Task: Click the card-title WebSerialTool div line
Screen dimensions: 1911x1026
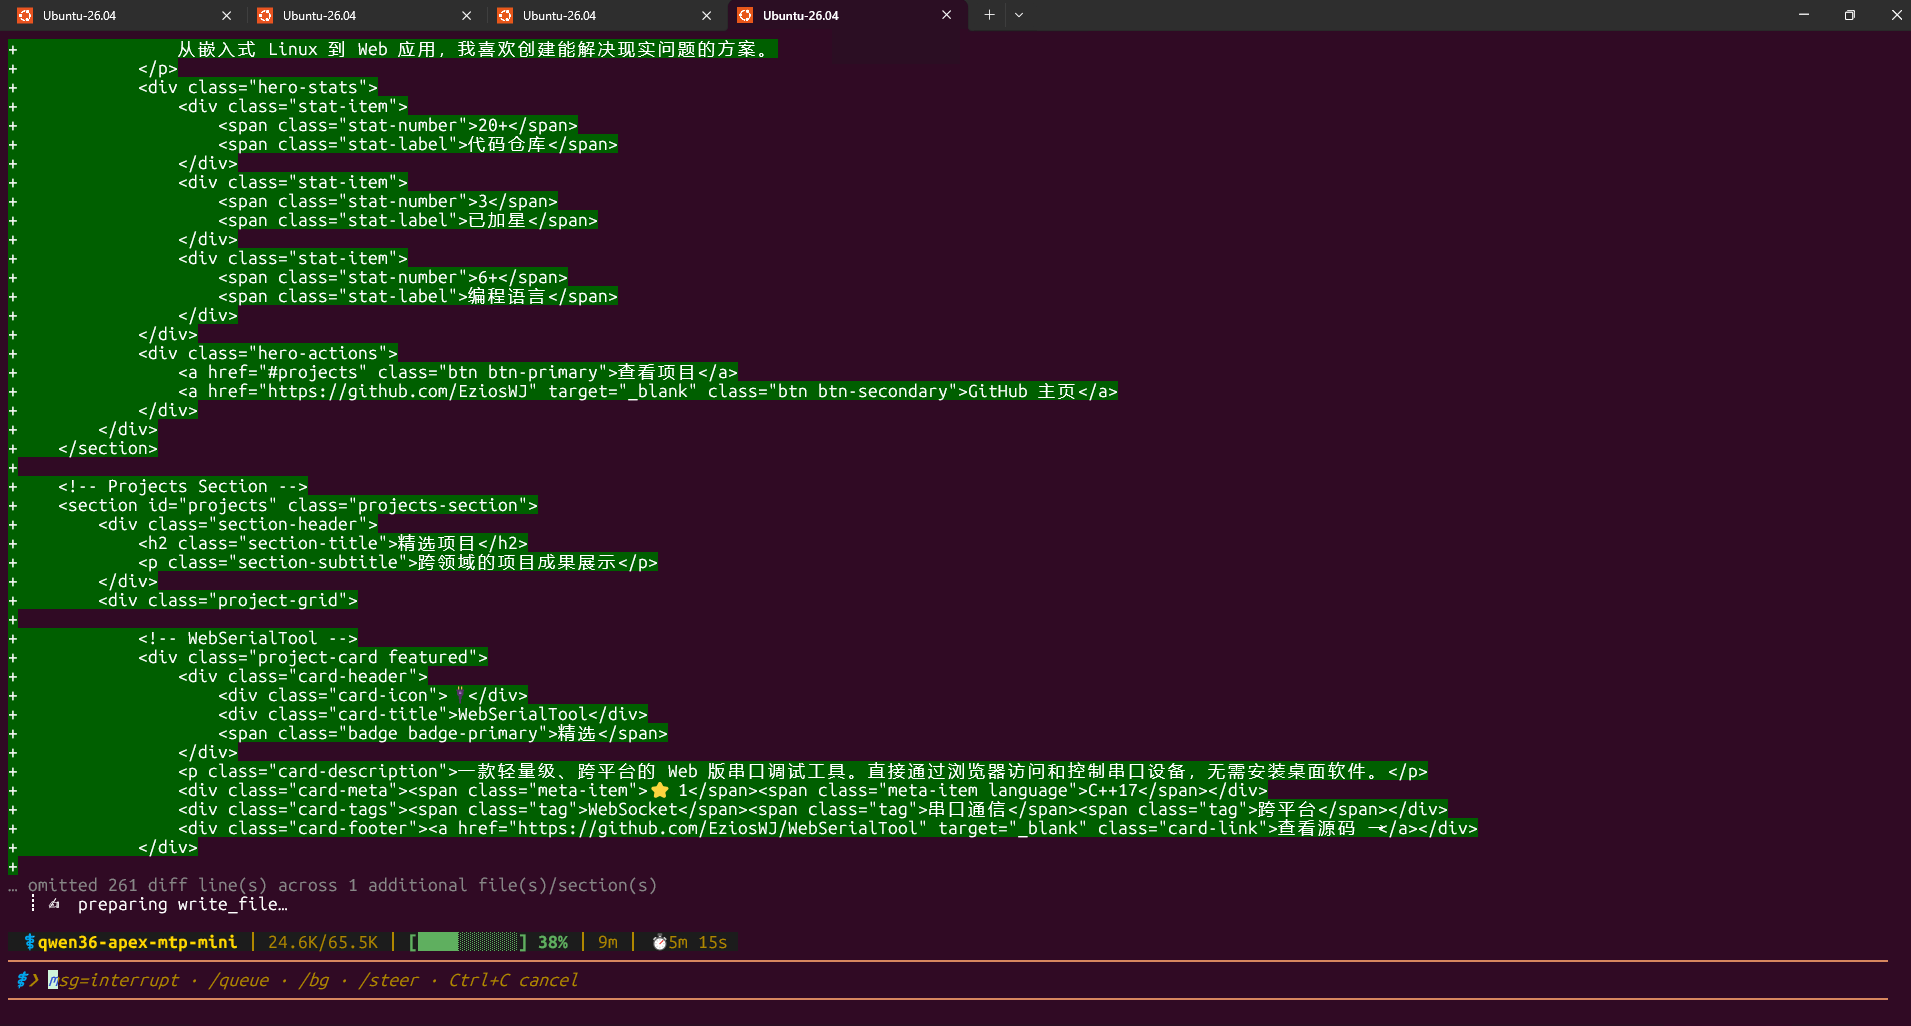Action: click(433, 714)
